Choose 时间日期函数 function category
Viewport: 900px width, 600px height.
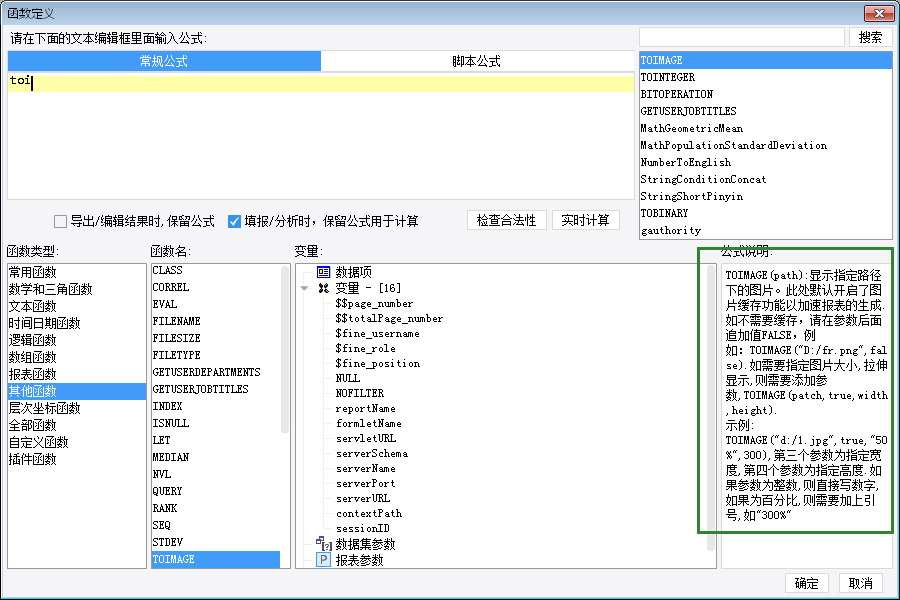(77, 323)
